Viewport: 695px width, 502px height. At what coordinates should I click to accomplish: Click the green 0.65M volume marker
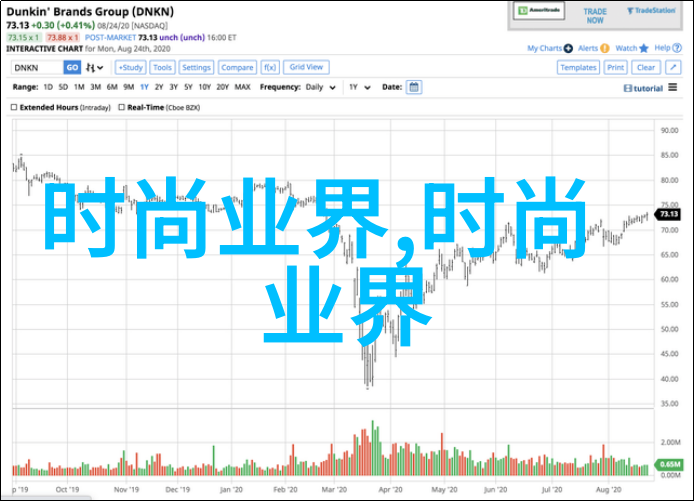click(669, 464)
